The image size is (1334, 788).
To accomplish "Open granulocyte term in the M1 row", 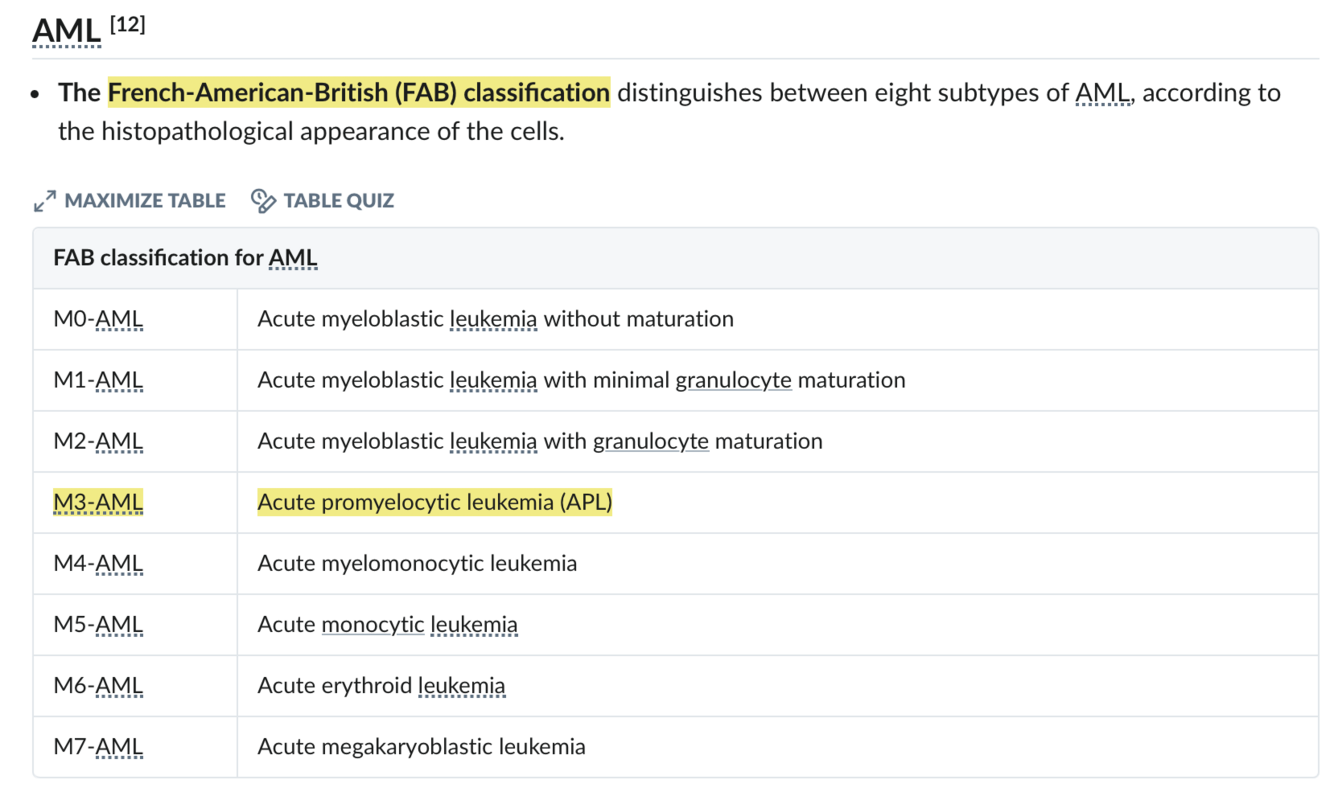I will 734,380.
